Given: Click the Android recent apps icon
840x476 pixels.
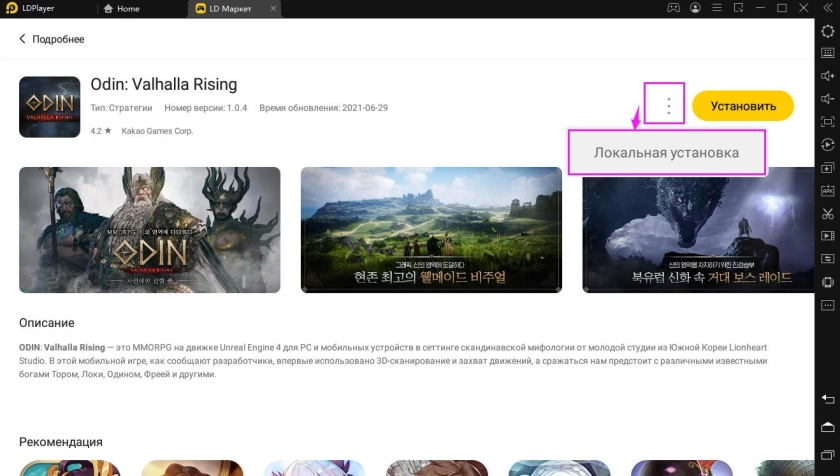Looking at the screenshot, I should click(x=828, y=455).
